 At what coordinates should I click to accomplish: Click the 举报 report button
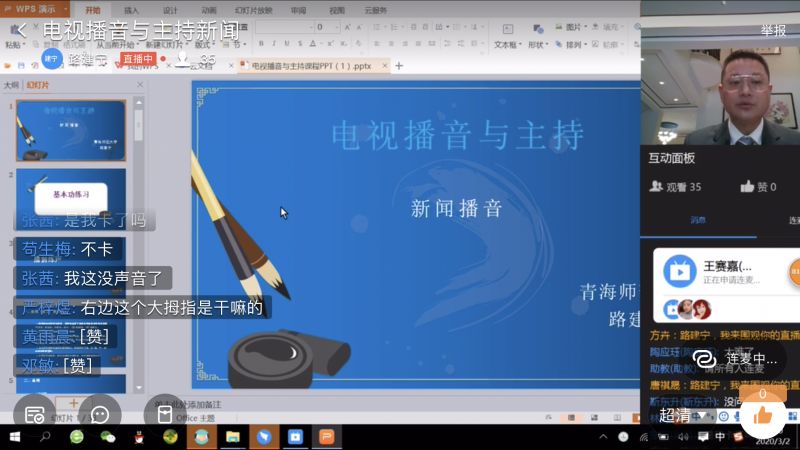pyautogui.click(x=773, y=30)
